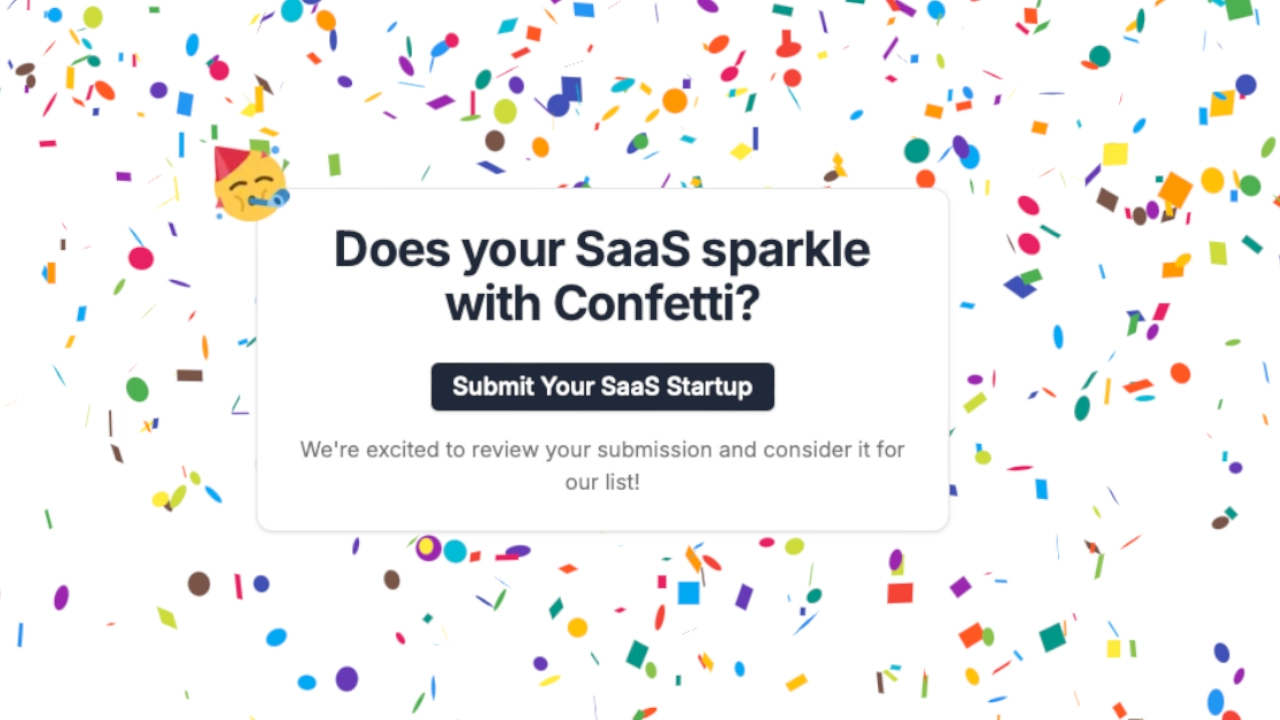The image size is (1280, 720).
Task: Click the cyan confetti dot beside the ringed yellow dot
Action: click(455, 550)
